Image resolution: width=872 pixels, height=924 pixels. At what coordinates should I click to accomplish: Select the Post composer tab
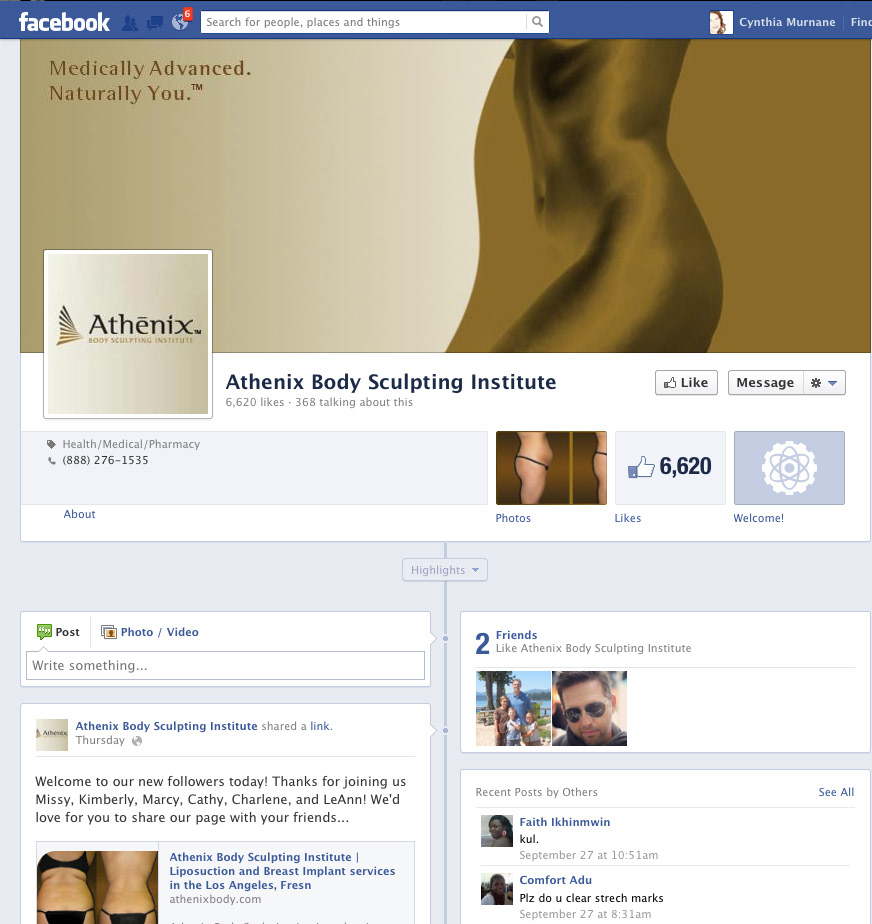pyautogui.click(x=58, y=632)
